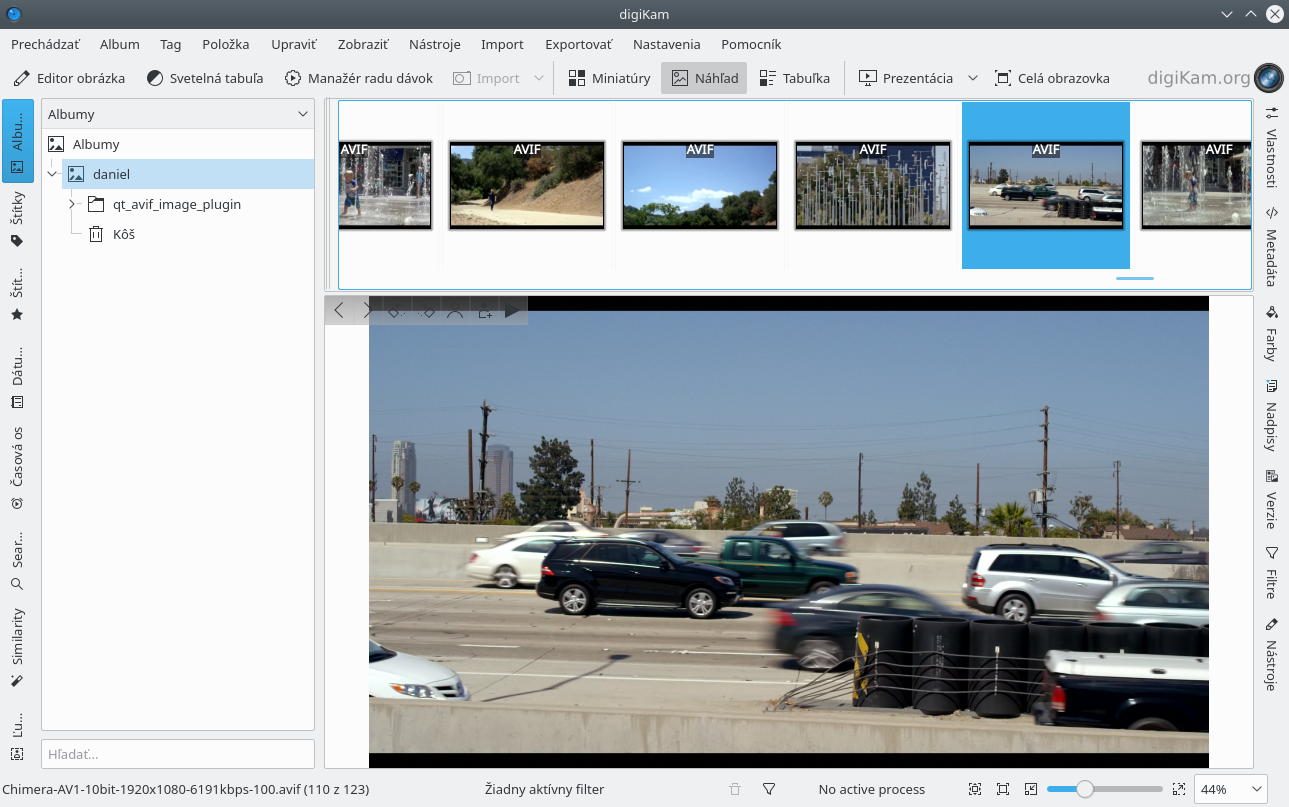
Task: Open the 44% zoom level combo box
Action: [x=1231, y=789]
